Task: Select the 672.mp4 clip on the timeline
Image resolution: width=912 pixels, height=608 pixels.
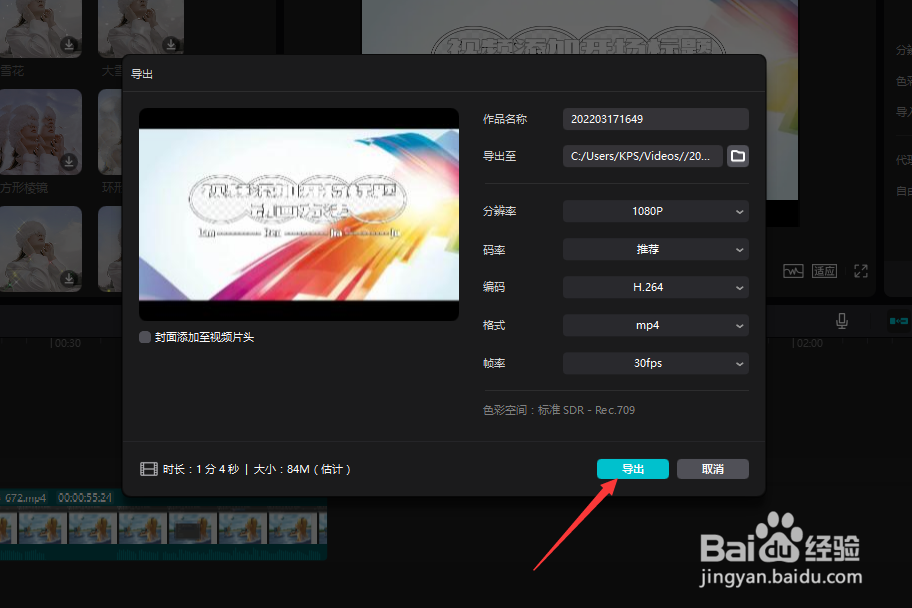Action: [163, 525]
